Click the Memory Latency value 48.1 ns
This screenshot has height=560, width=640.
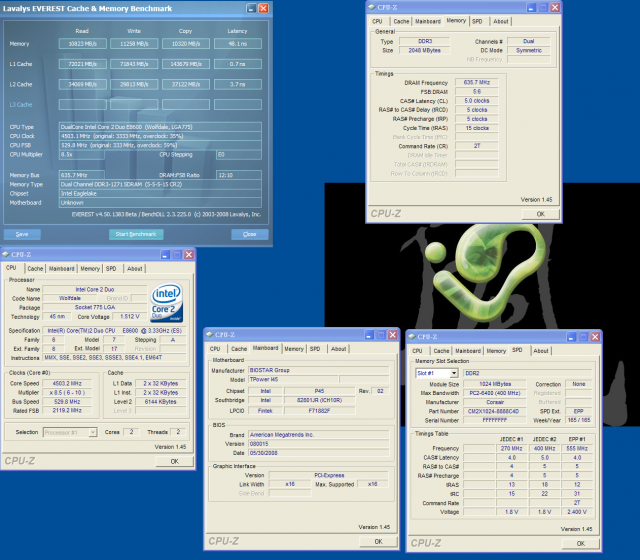tap(238, 44)
